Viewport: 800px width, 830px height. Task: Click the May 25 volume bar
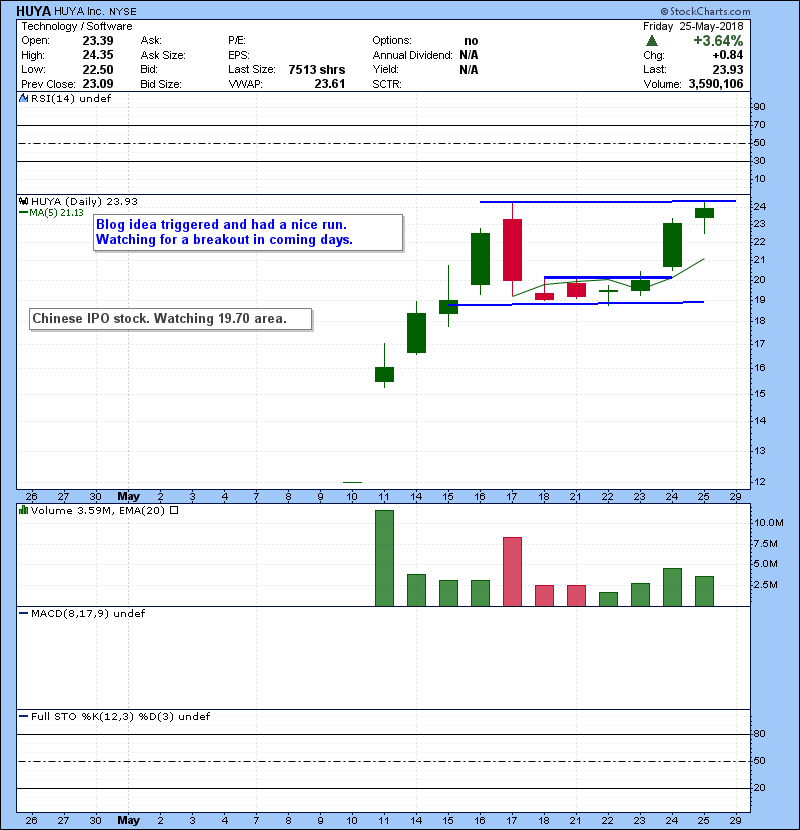[x=704, y=591]
